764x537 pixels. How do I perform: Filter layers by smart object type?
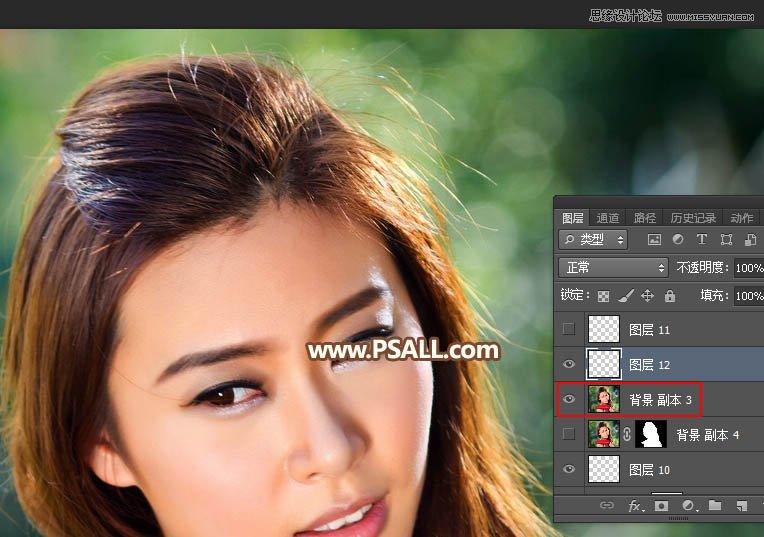pyautogui.click(x=750, y=239)
